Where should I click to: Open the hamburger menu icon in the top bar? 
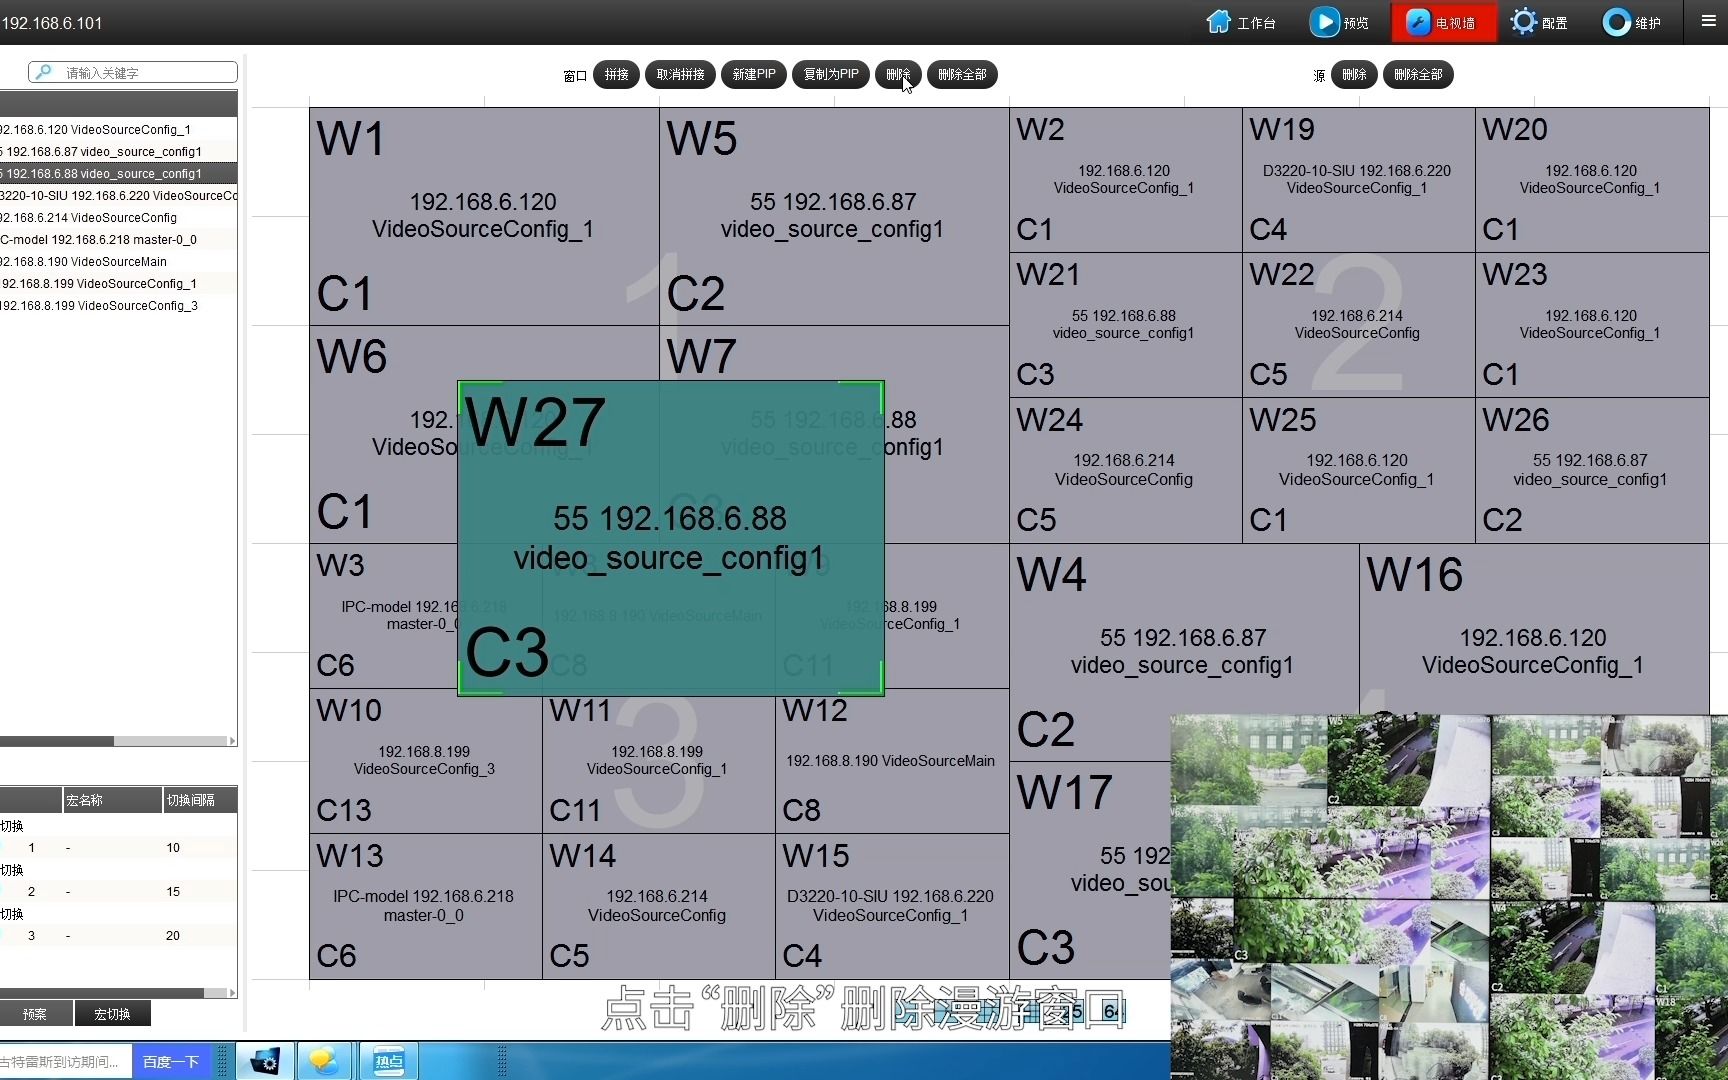[1708, 21]
